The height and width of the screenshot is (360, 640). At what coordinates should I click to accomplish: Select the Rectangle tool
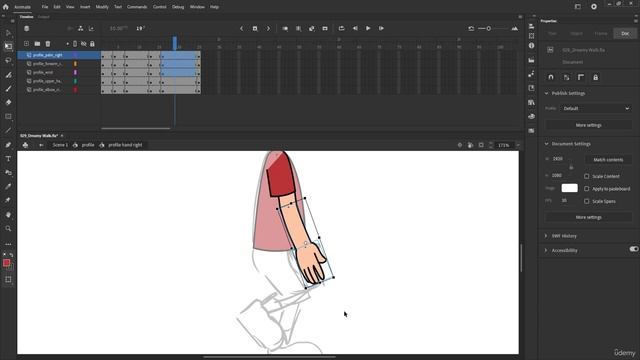[x=8, y=117]
